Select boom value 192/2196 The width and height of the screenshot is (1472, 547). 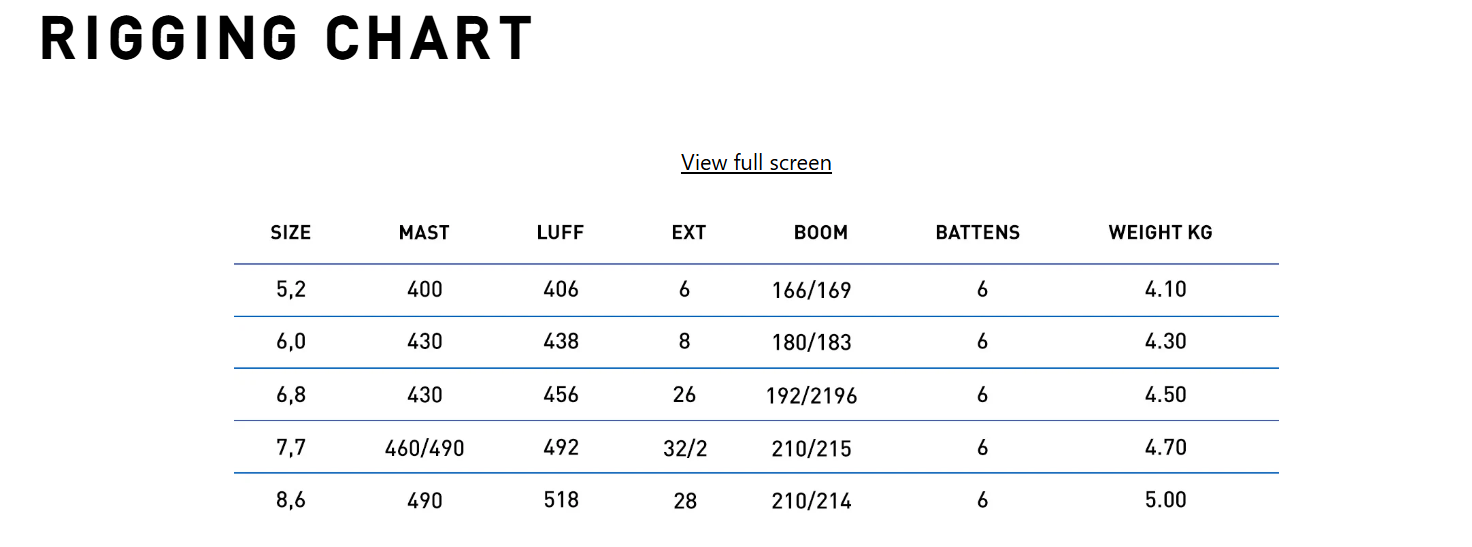click(812, 396)
